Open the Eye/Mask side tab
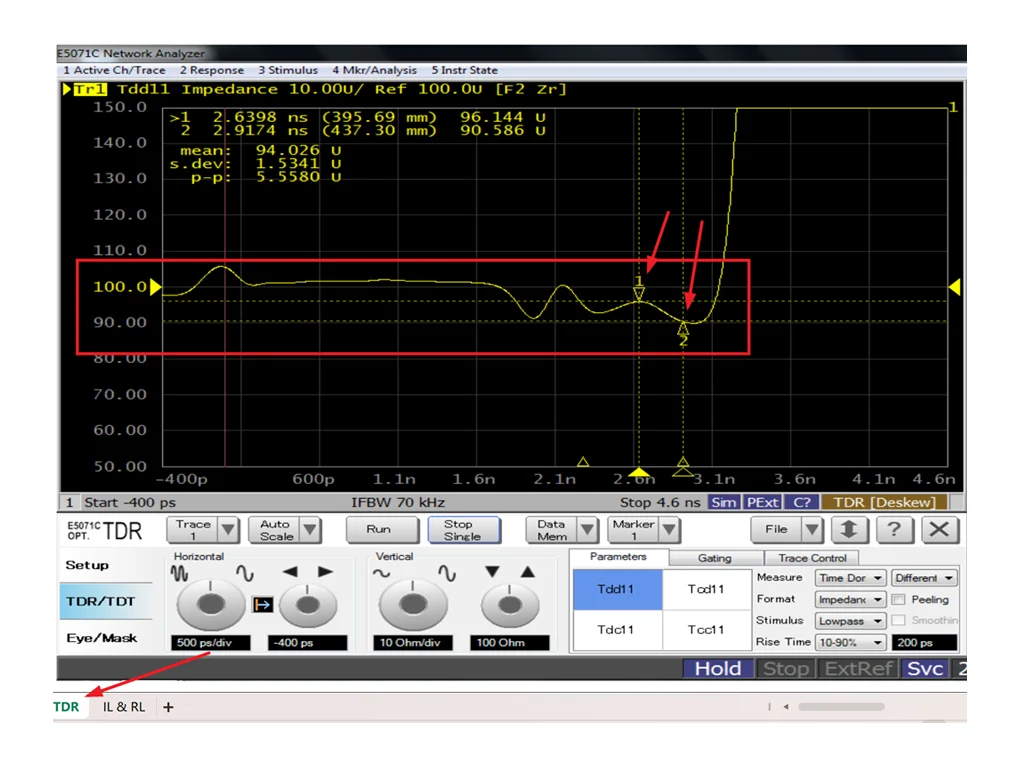1024x765 pixels. coord(105,638)
